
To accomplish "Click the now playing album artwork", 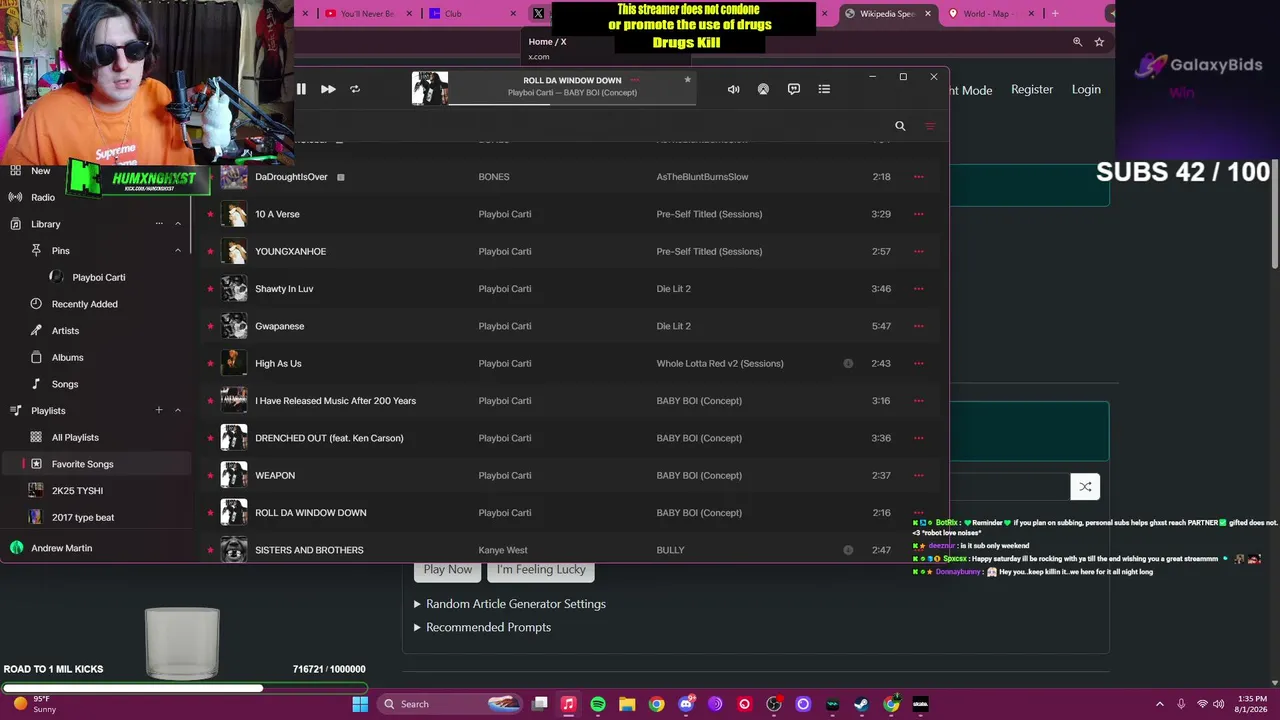I will tap(430, 88).
